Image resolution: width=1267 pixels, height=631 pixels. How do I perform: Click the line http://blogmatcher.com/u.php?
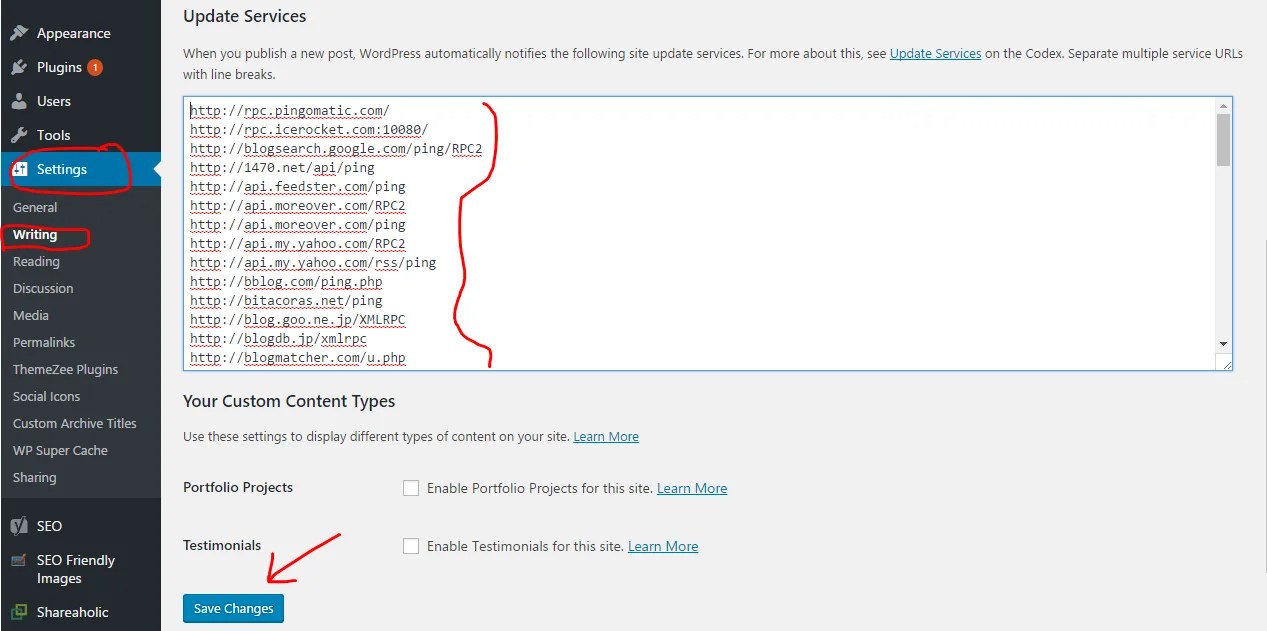(x=298, y=358)
